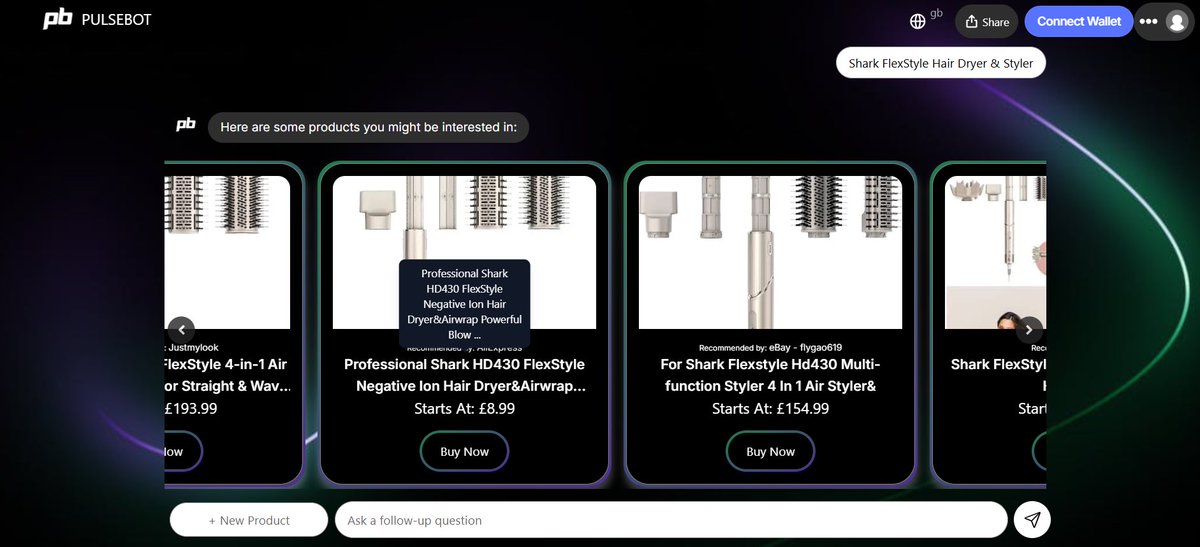Click the Shark FlexStyle Hair Dryer & Styler query bubble
The height and width of the screenshot is (547, 1200).
(x=941, y=63)
